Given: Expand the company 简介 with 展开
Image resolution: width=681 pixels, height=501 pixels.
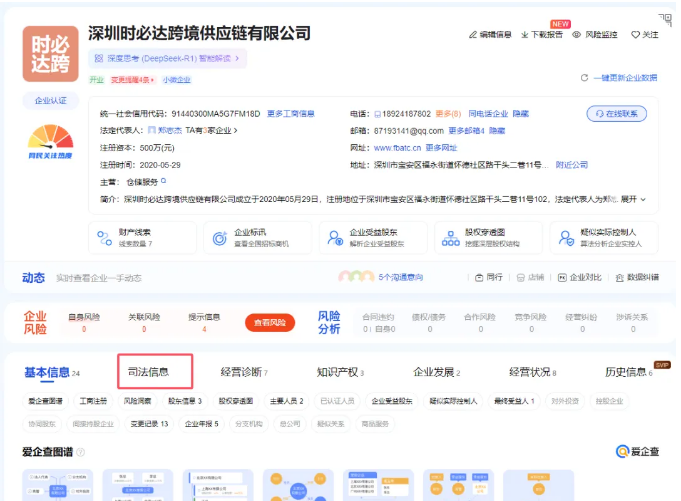Looking at the screenshot, I should (x=633, y=199).
